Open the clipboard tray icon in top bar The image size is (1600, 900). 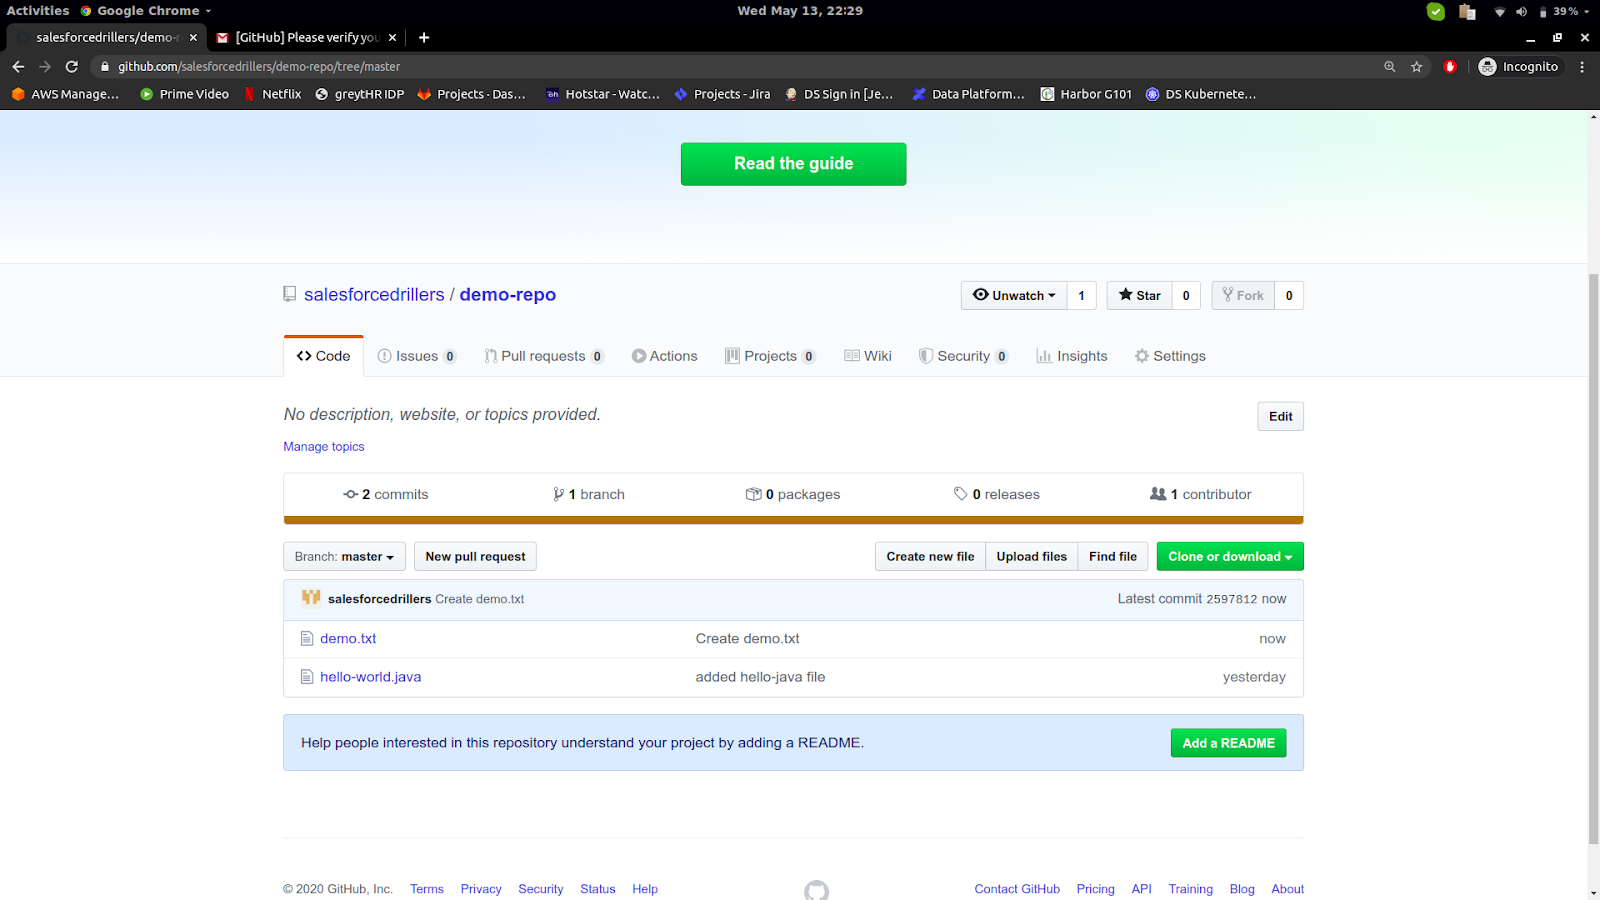pos(1467,11)
